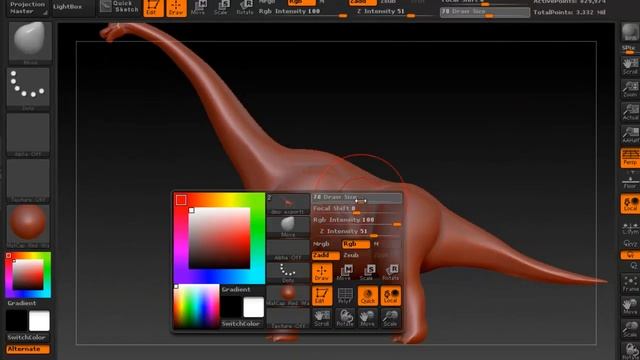The width and height of the screenshot is (640, 360).
Task: Pick a color from the popup secondary rainbow palette
Action: click(196, 306)
